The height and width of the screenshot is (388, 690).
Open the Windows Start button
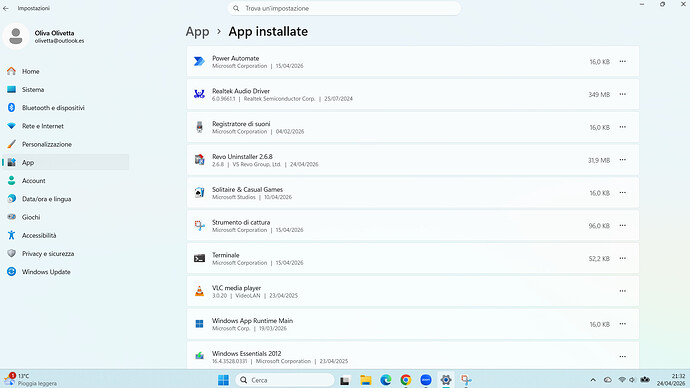click(224, 380)
